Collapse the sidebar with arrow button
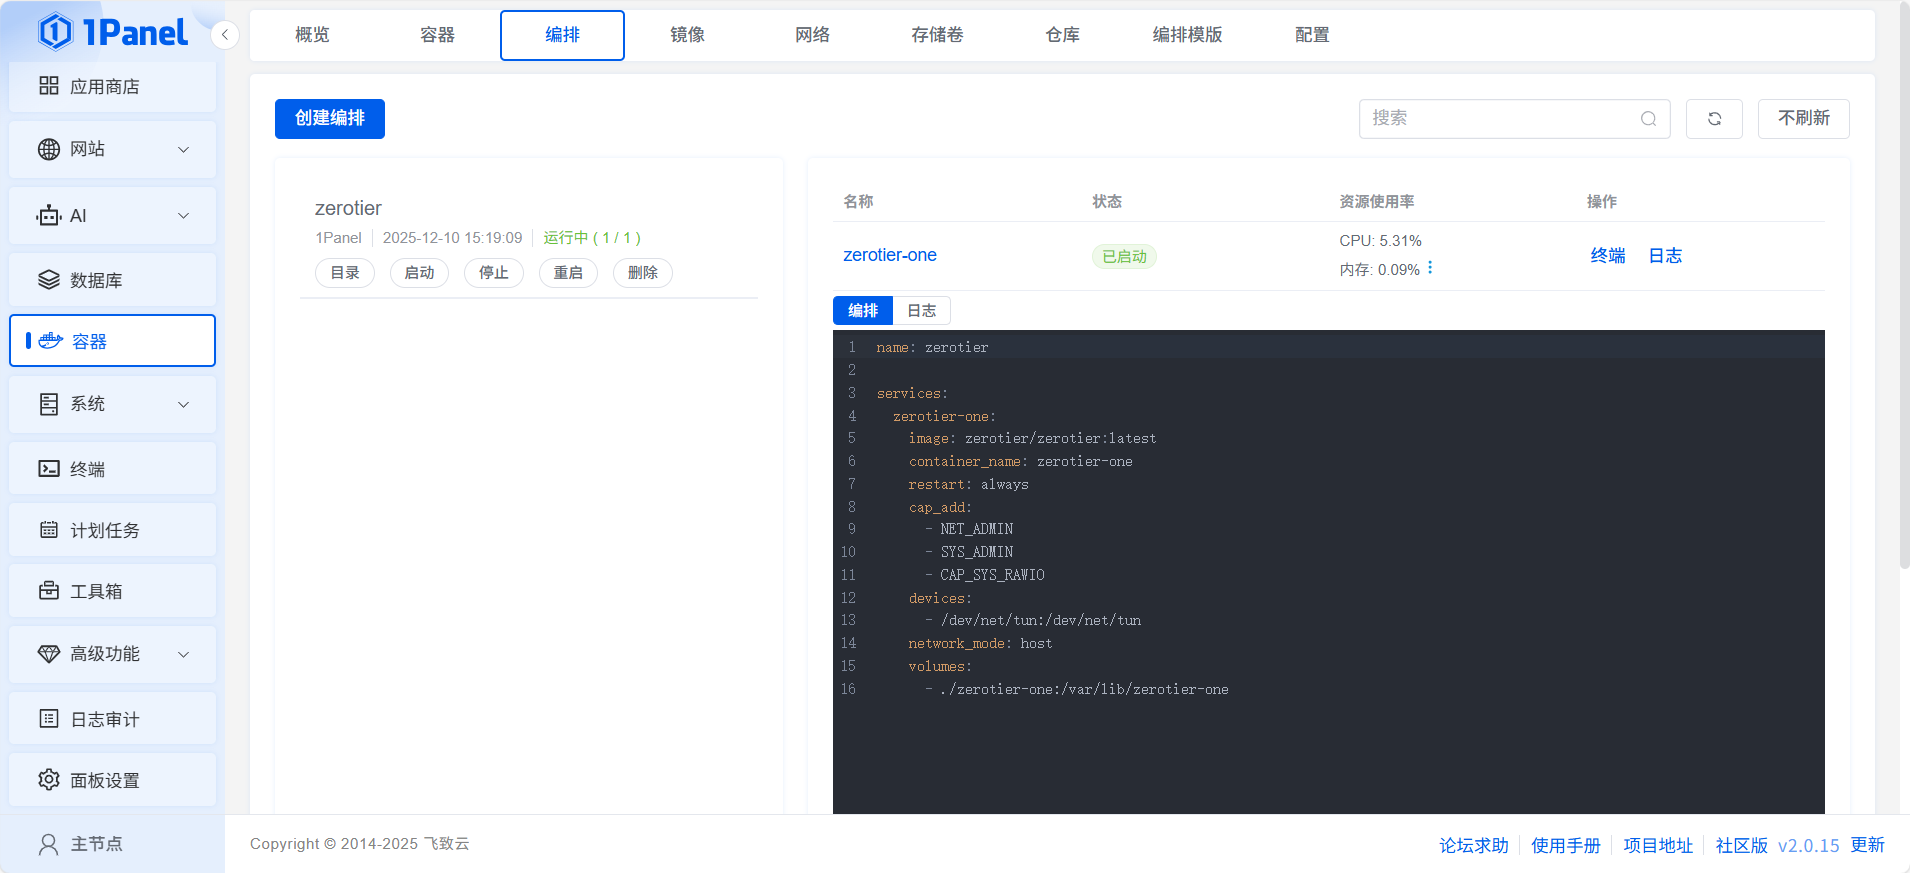 pyautogui.click(x=225, y=35)
